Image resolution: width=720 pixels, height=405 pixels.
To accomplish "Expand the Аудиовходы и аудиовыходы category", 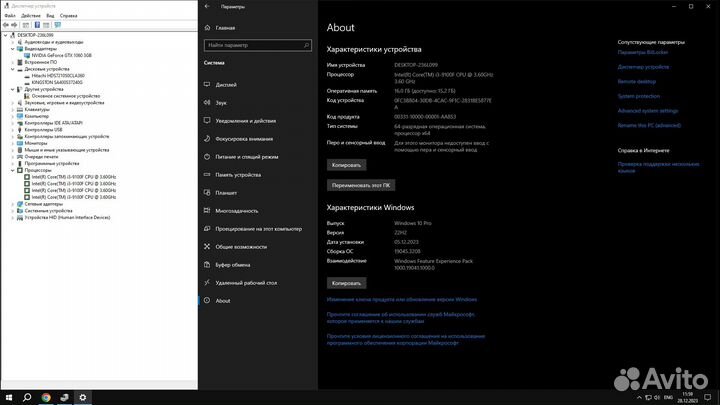I will pos(13,42).
